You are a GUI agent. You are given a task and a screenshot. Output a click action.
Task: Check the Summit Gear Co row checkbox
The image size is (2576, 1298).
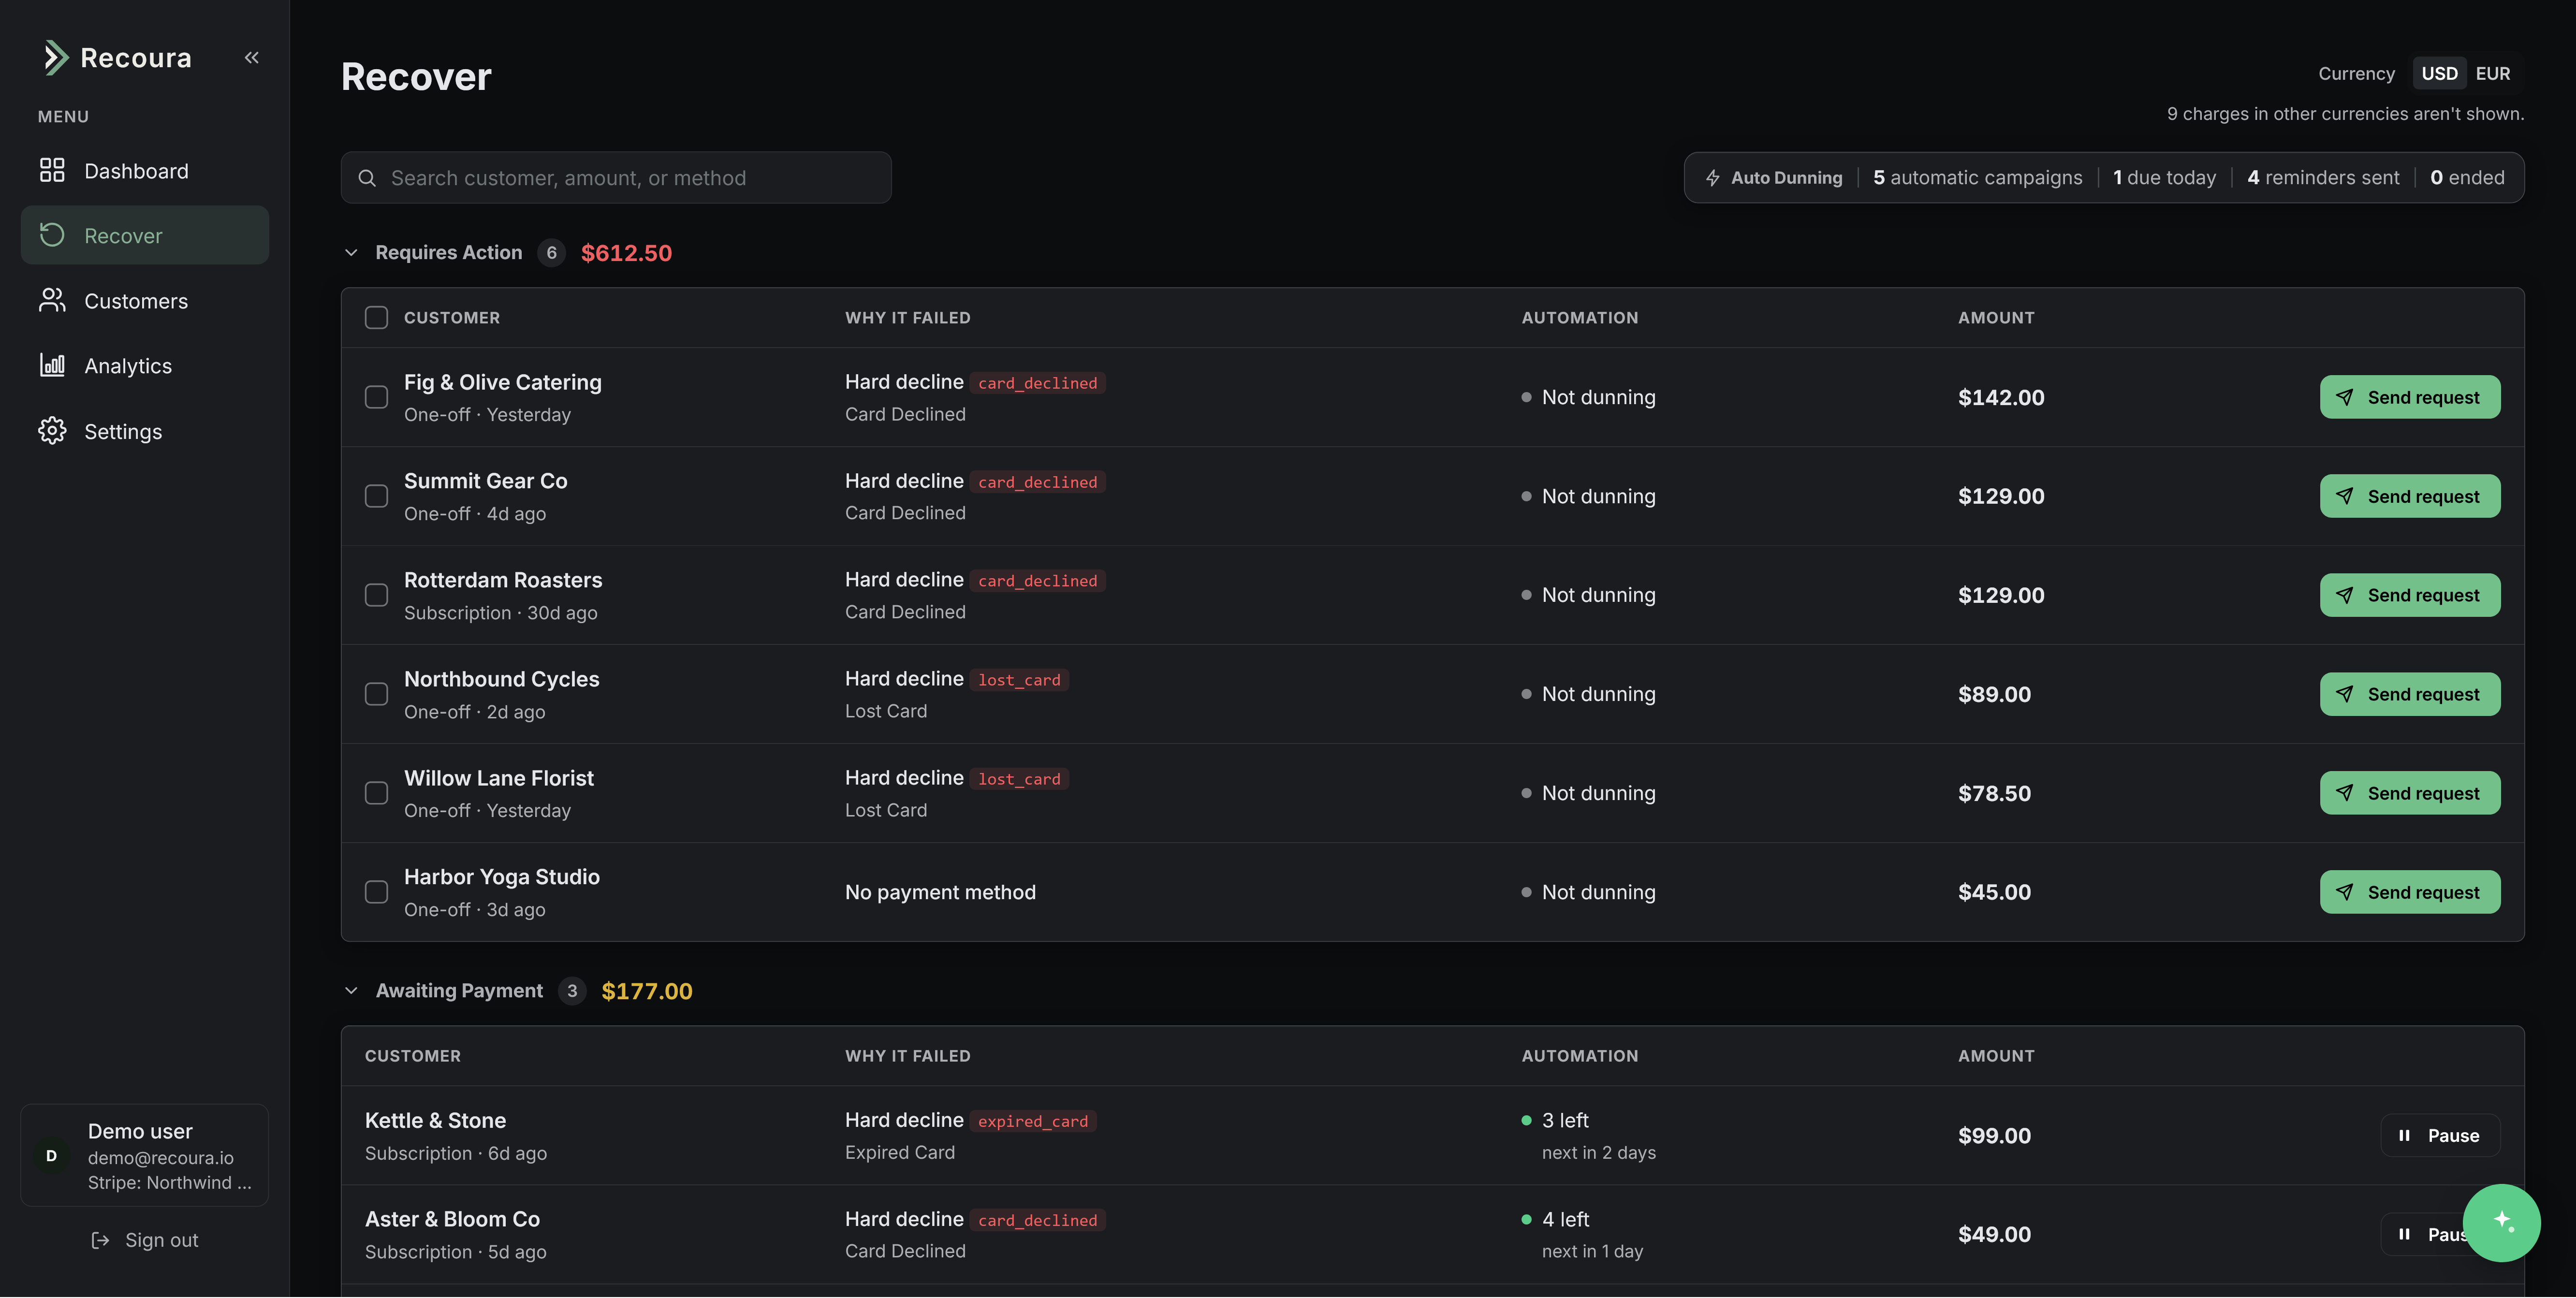click(x=376, y=496)
